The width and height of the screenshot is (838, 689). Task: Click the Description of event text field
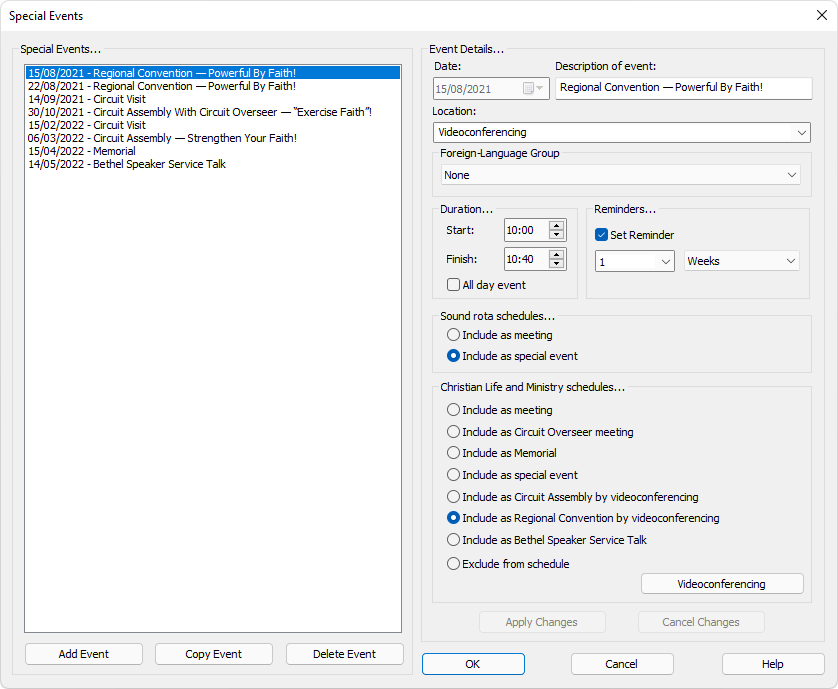click(683, 88)
